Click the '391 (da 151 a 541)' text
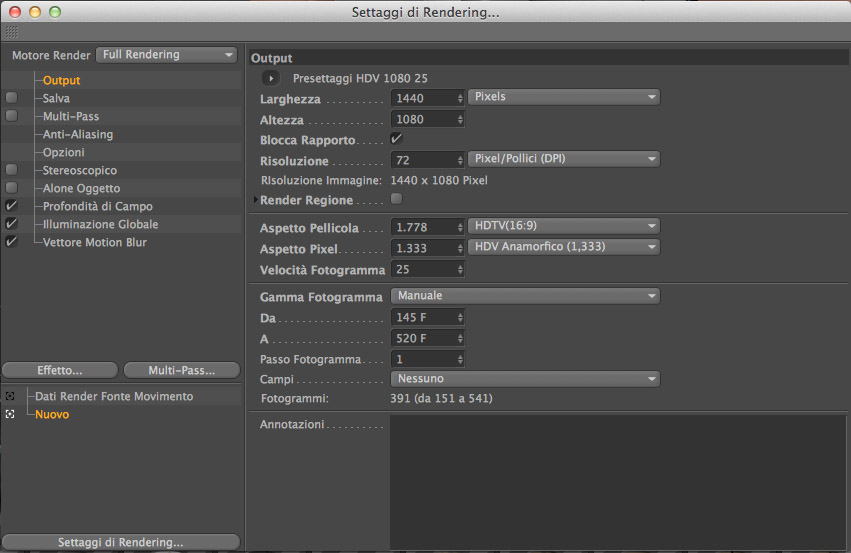Screen dimensions: 851x553 pyautogui.click(x=441, y=398)
